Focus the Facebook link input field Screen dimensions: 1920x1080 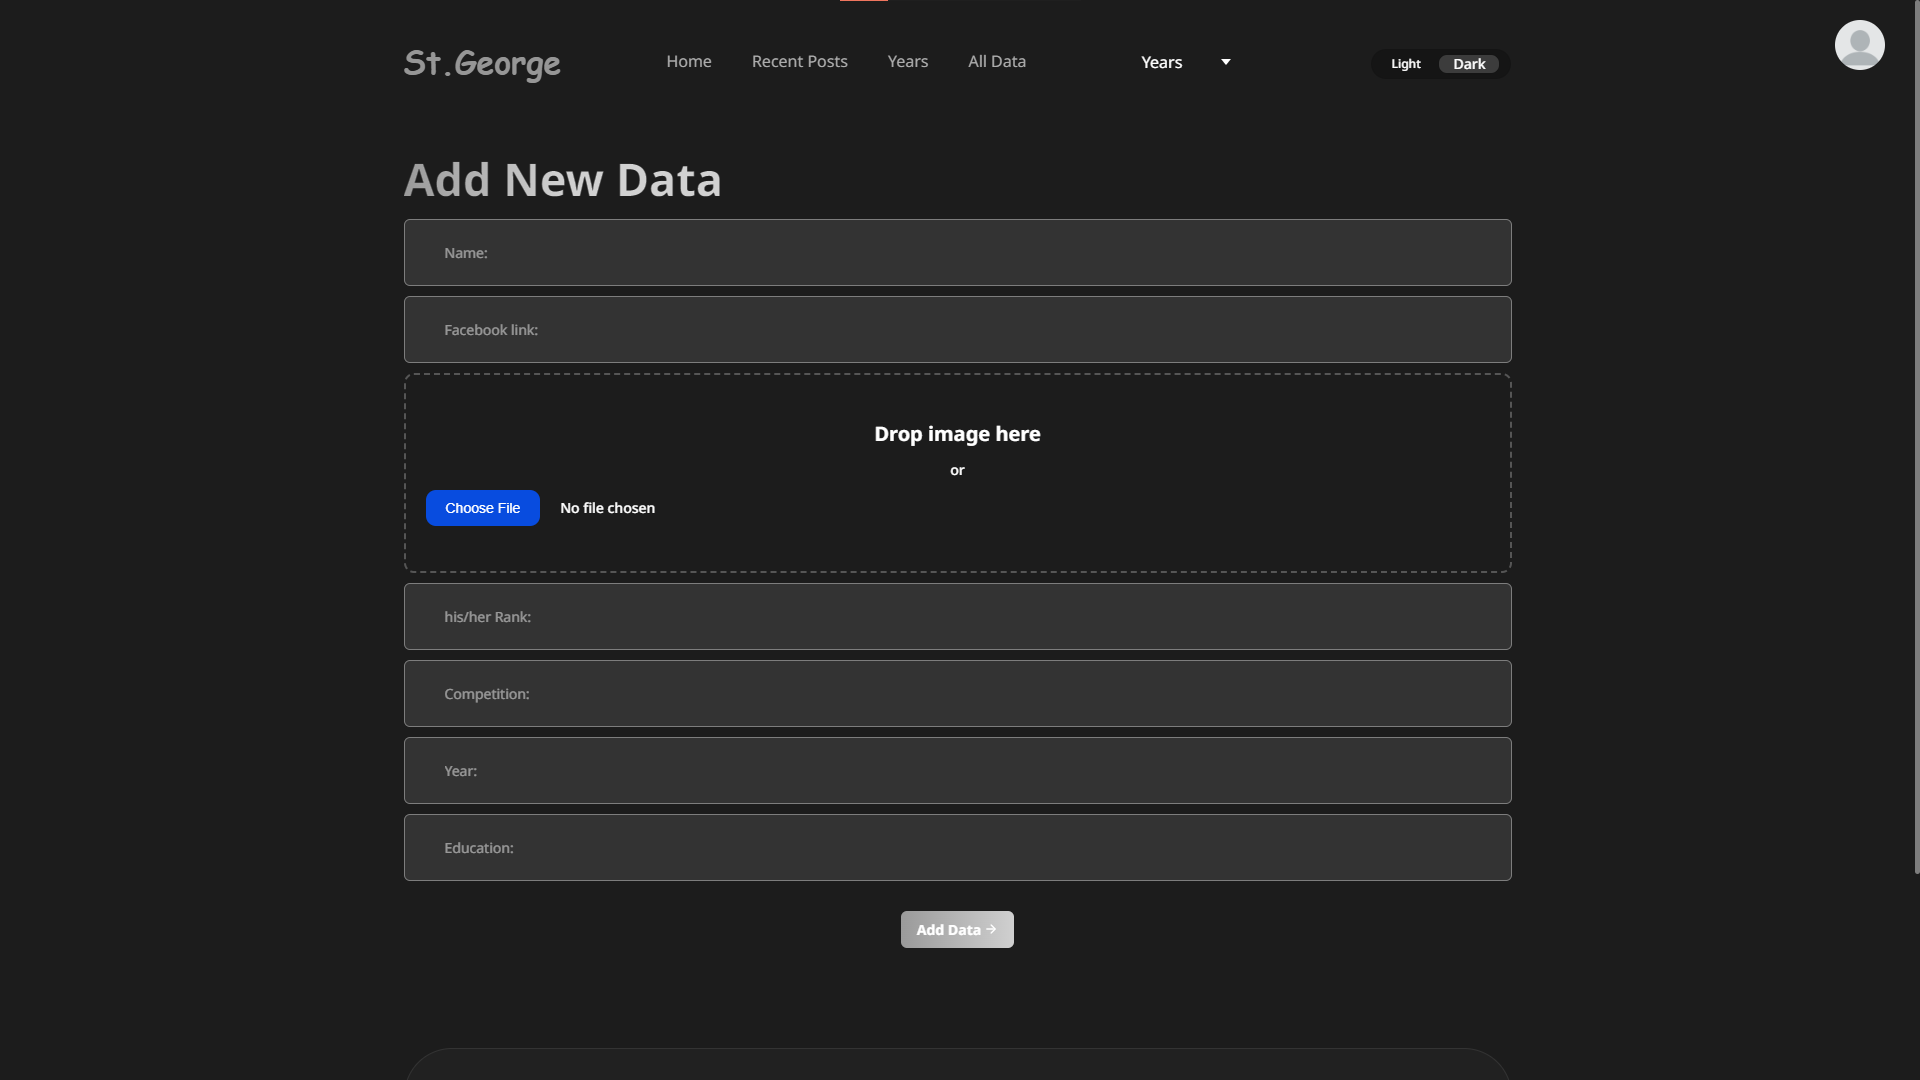tap(957, 330)
